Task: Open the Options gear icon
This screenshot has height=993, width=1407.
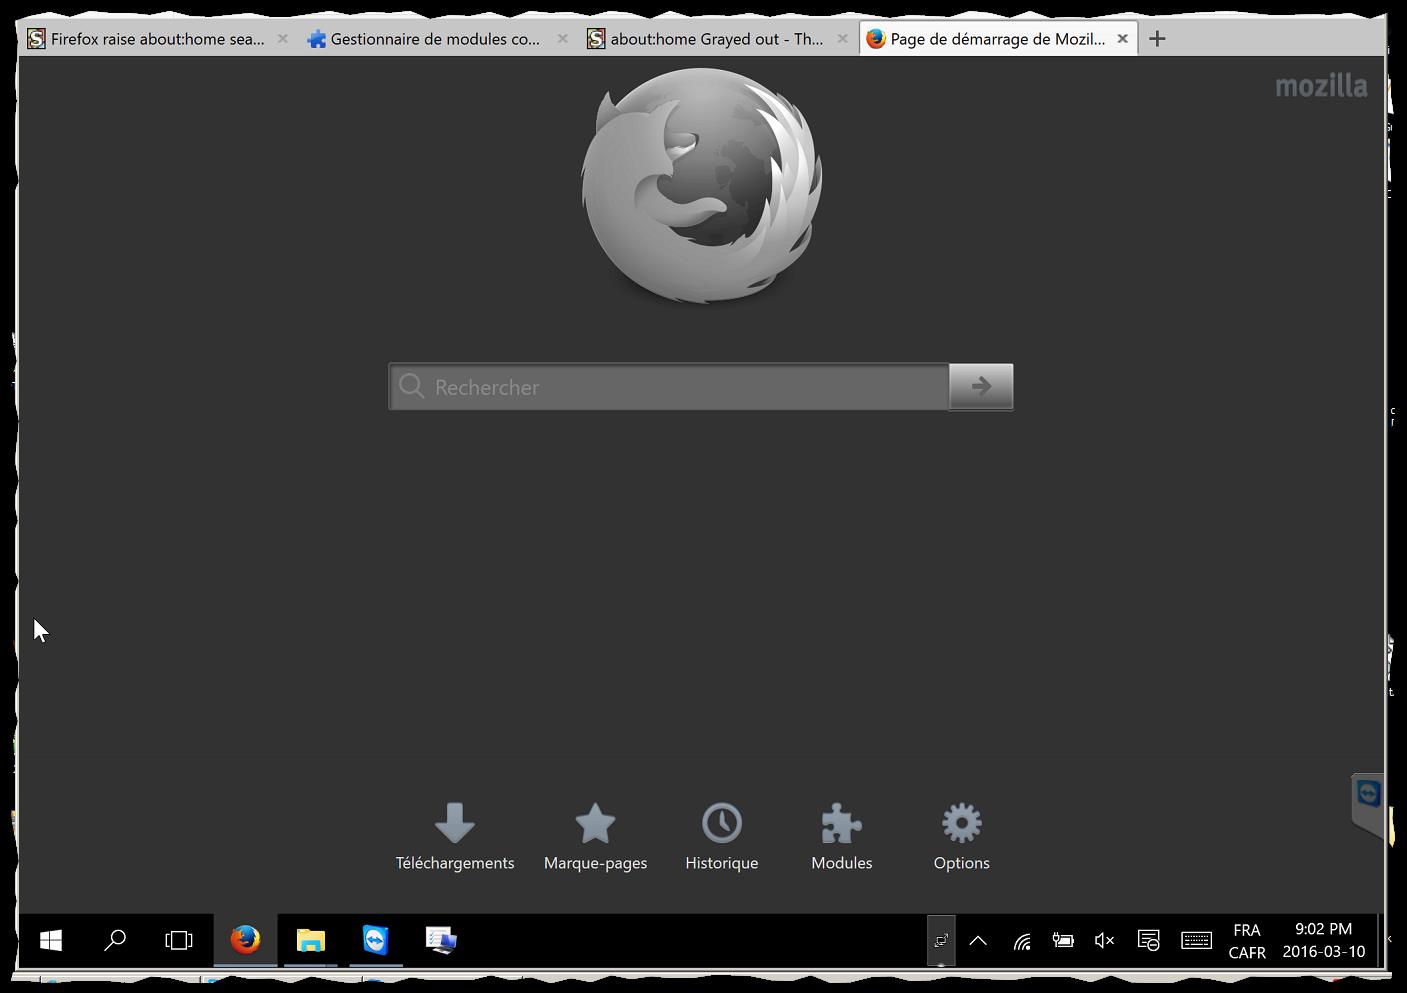Action: (962, 823)
